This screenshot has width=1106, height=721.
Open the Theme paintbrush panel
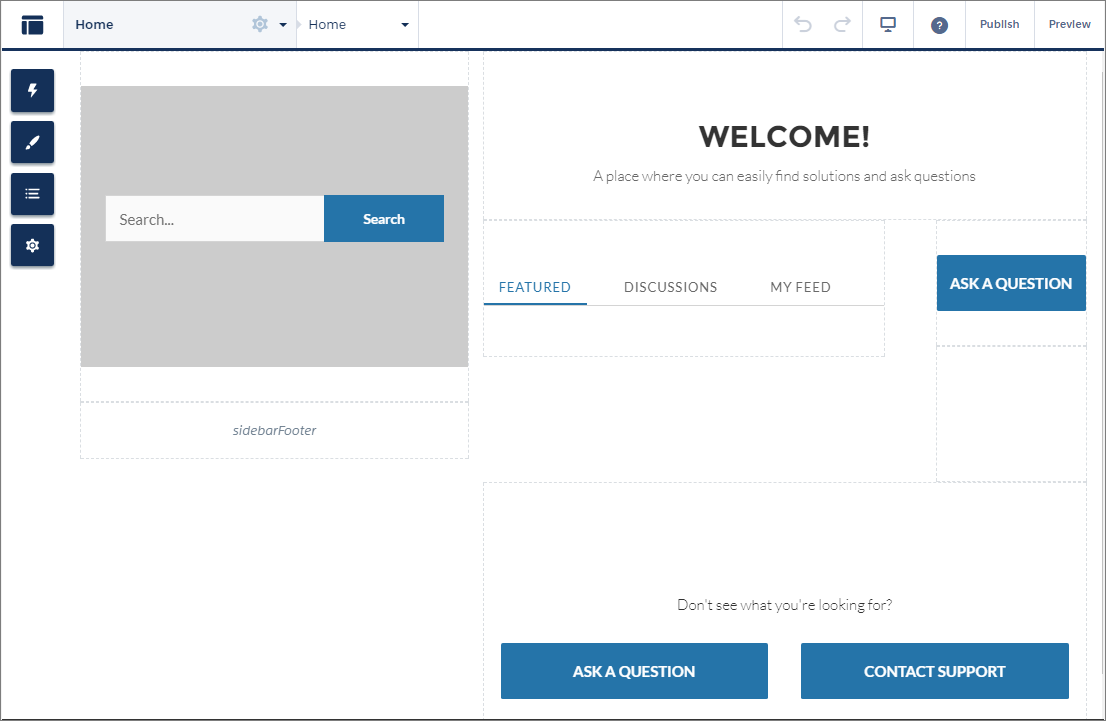click(32, 142)
